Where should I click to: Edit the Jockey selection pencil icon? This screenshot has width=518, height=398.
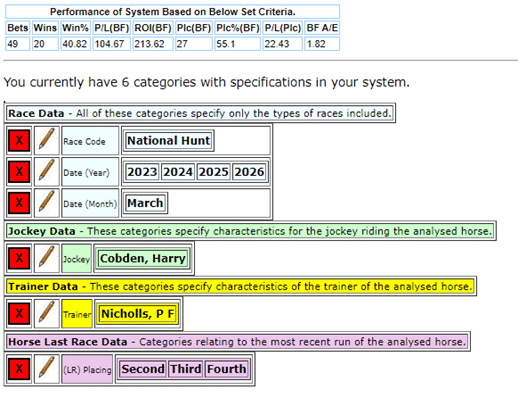[x=47, y=258]
